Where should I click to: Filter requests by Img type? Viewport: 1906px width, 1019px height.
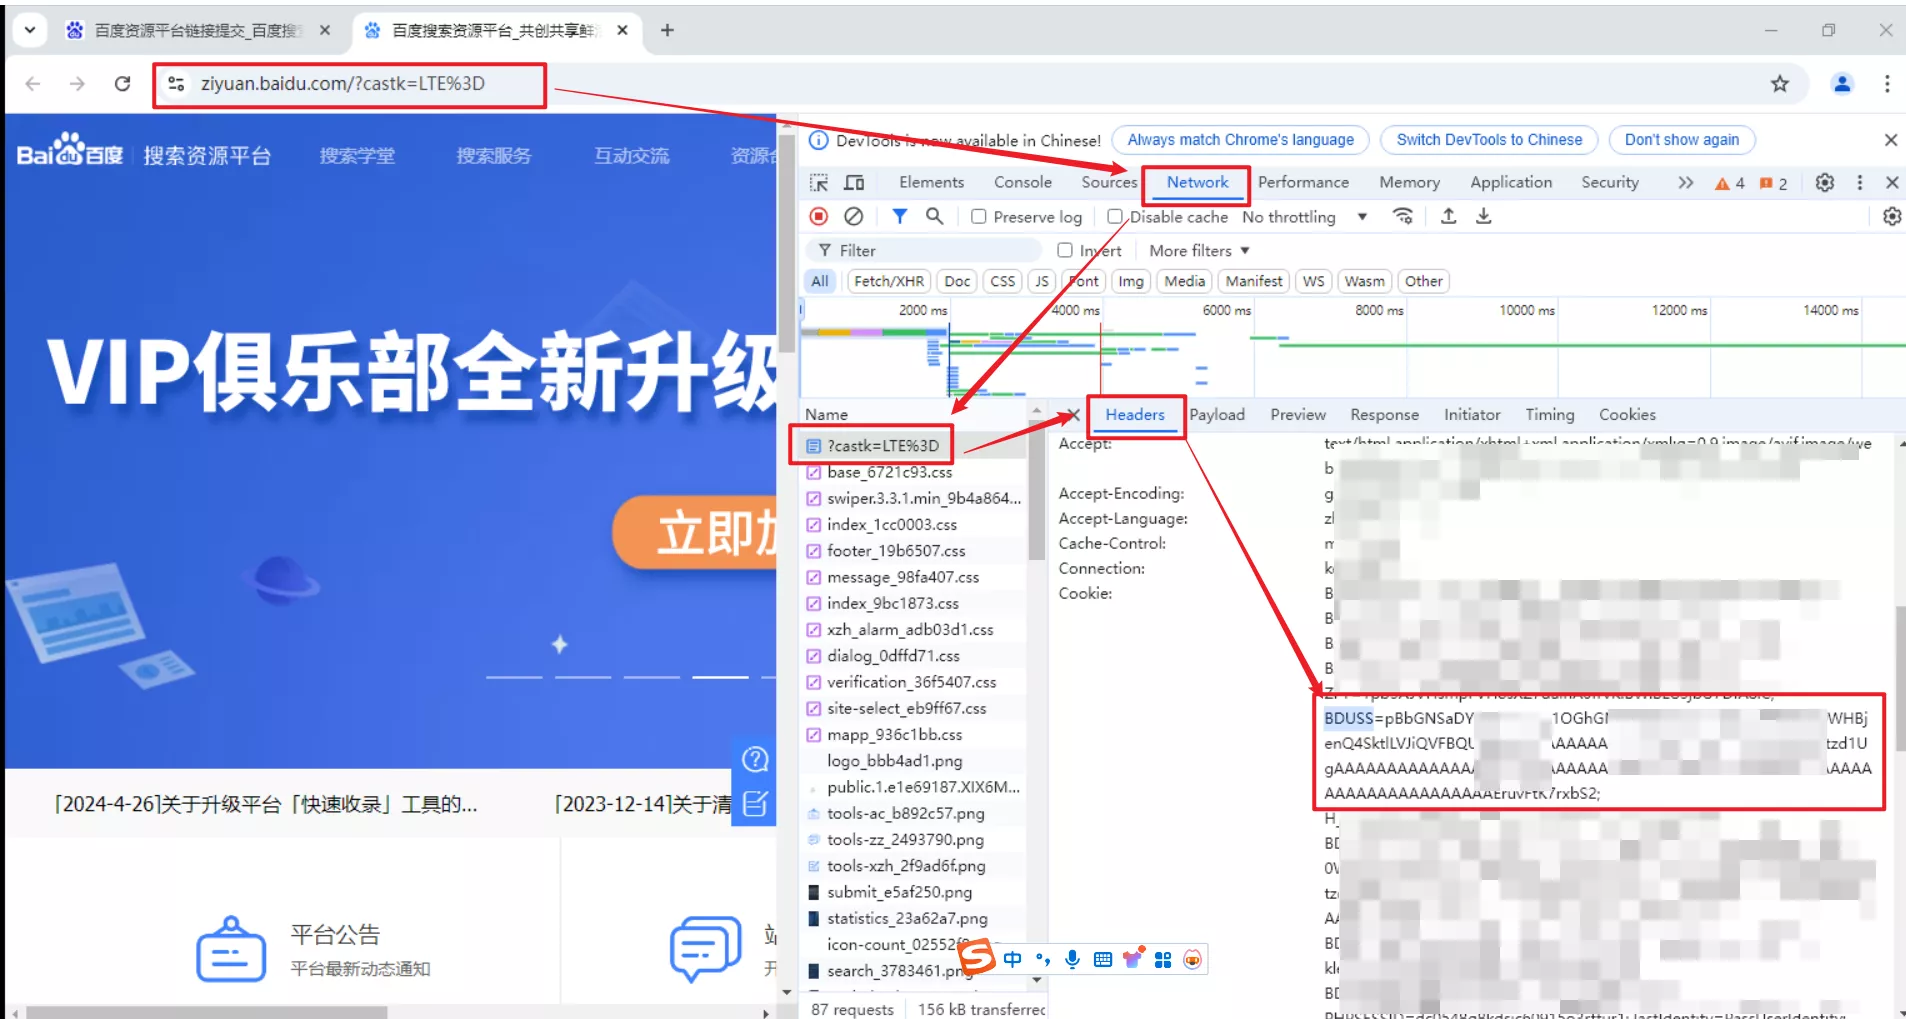[x=1131, y=281]
